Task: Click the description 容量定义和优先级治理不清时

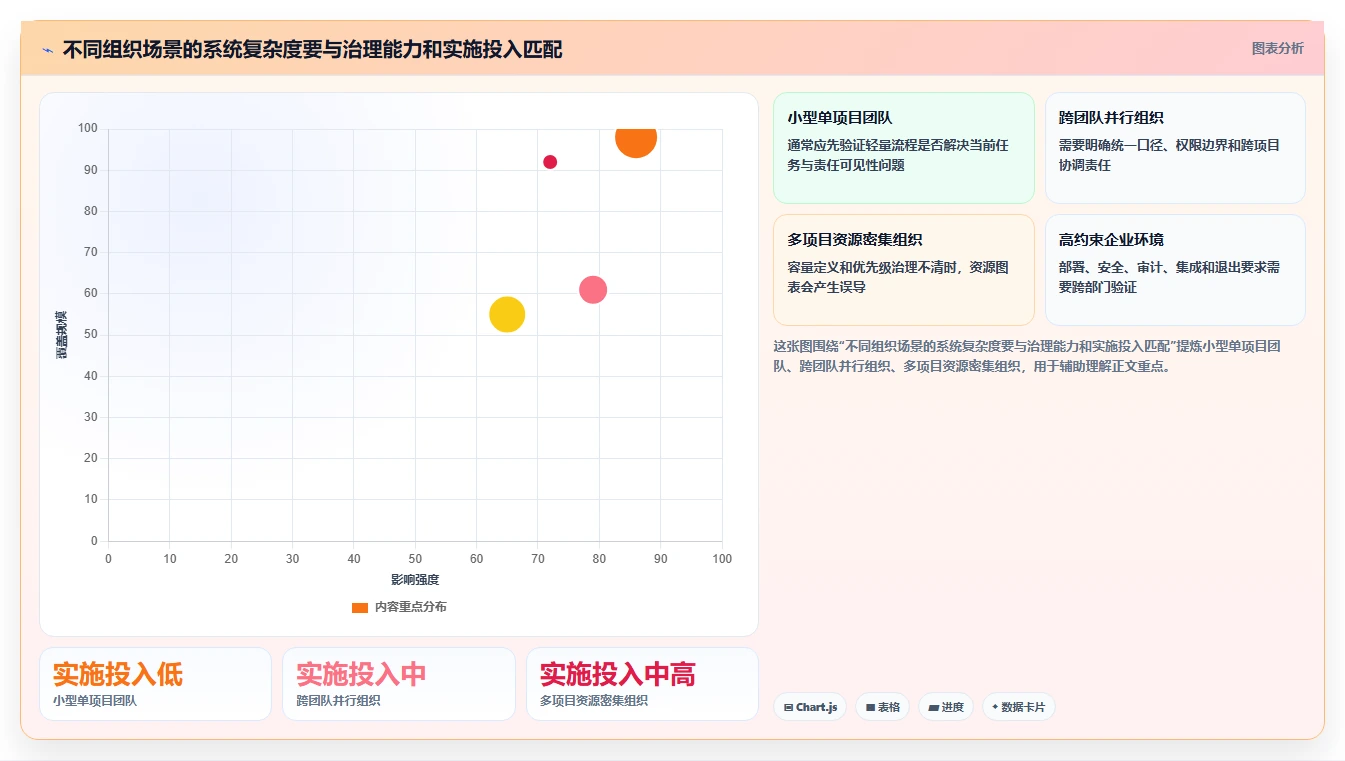Action: point(898,277)
